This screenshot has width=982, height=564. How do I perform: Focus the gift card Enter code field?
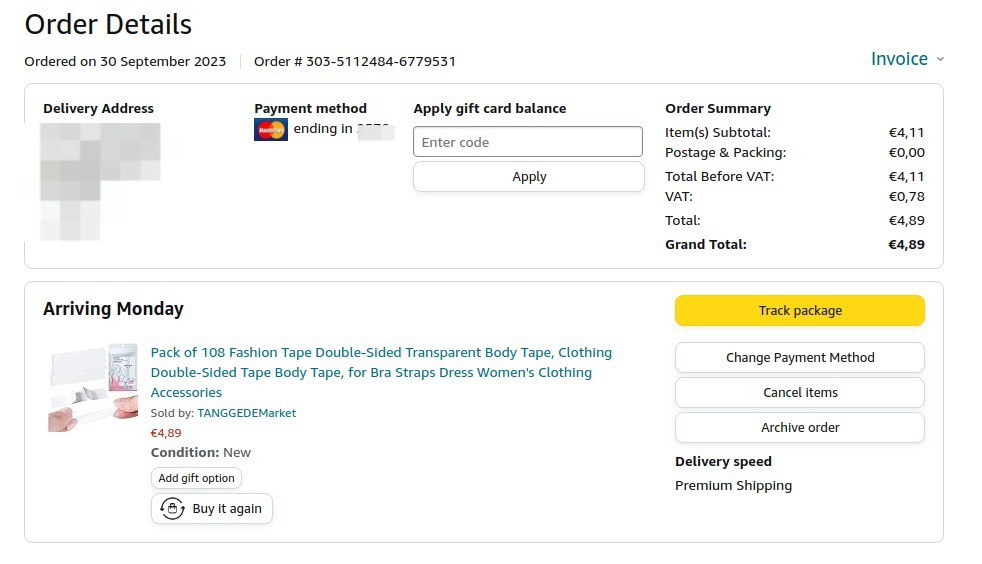(x=528, y=142)
